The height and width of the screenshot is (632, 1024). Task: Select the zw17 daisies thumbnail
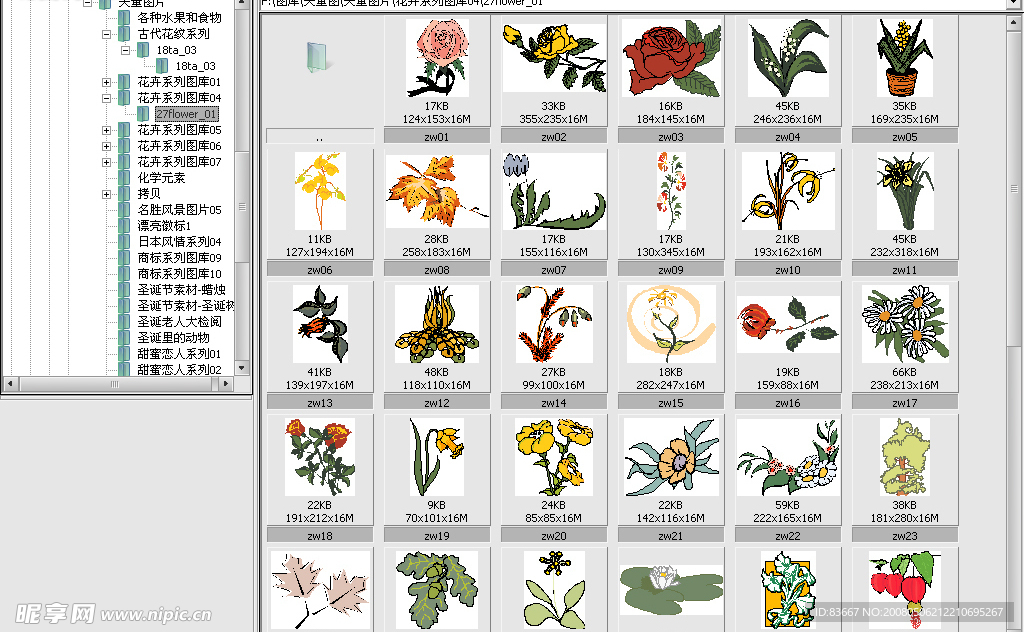tap(905, 324)
